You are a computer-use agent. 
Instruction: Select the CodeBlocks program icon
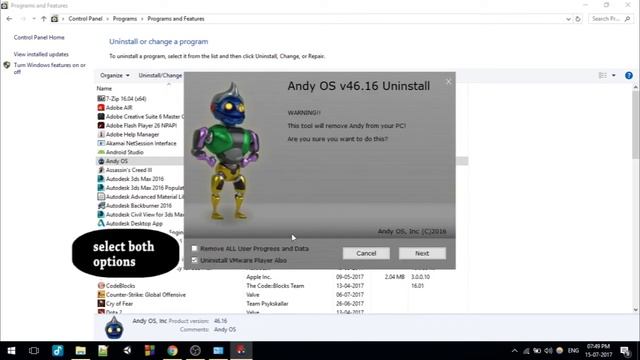coord(101,286)
